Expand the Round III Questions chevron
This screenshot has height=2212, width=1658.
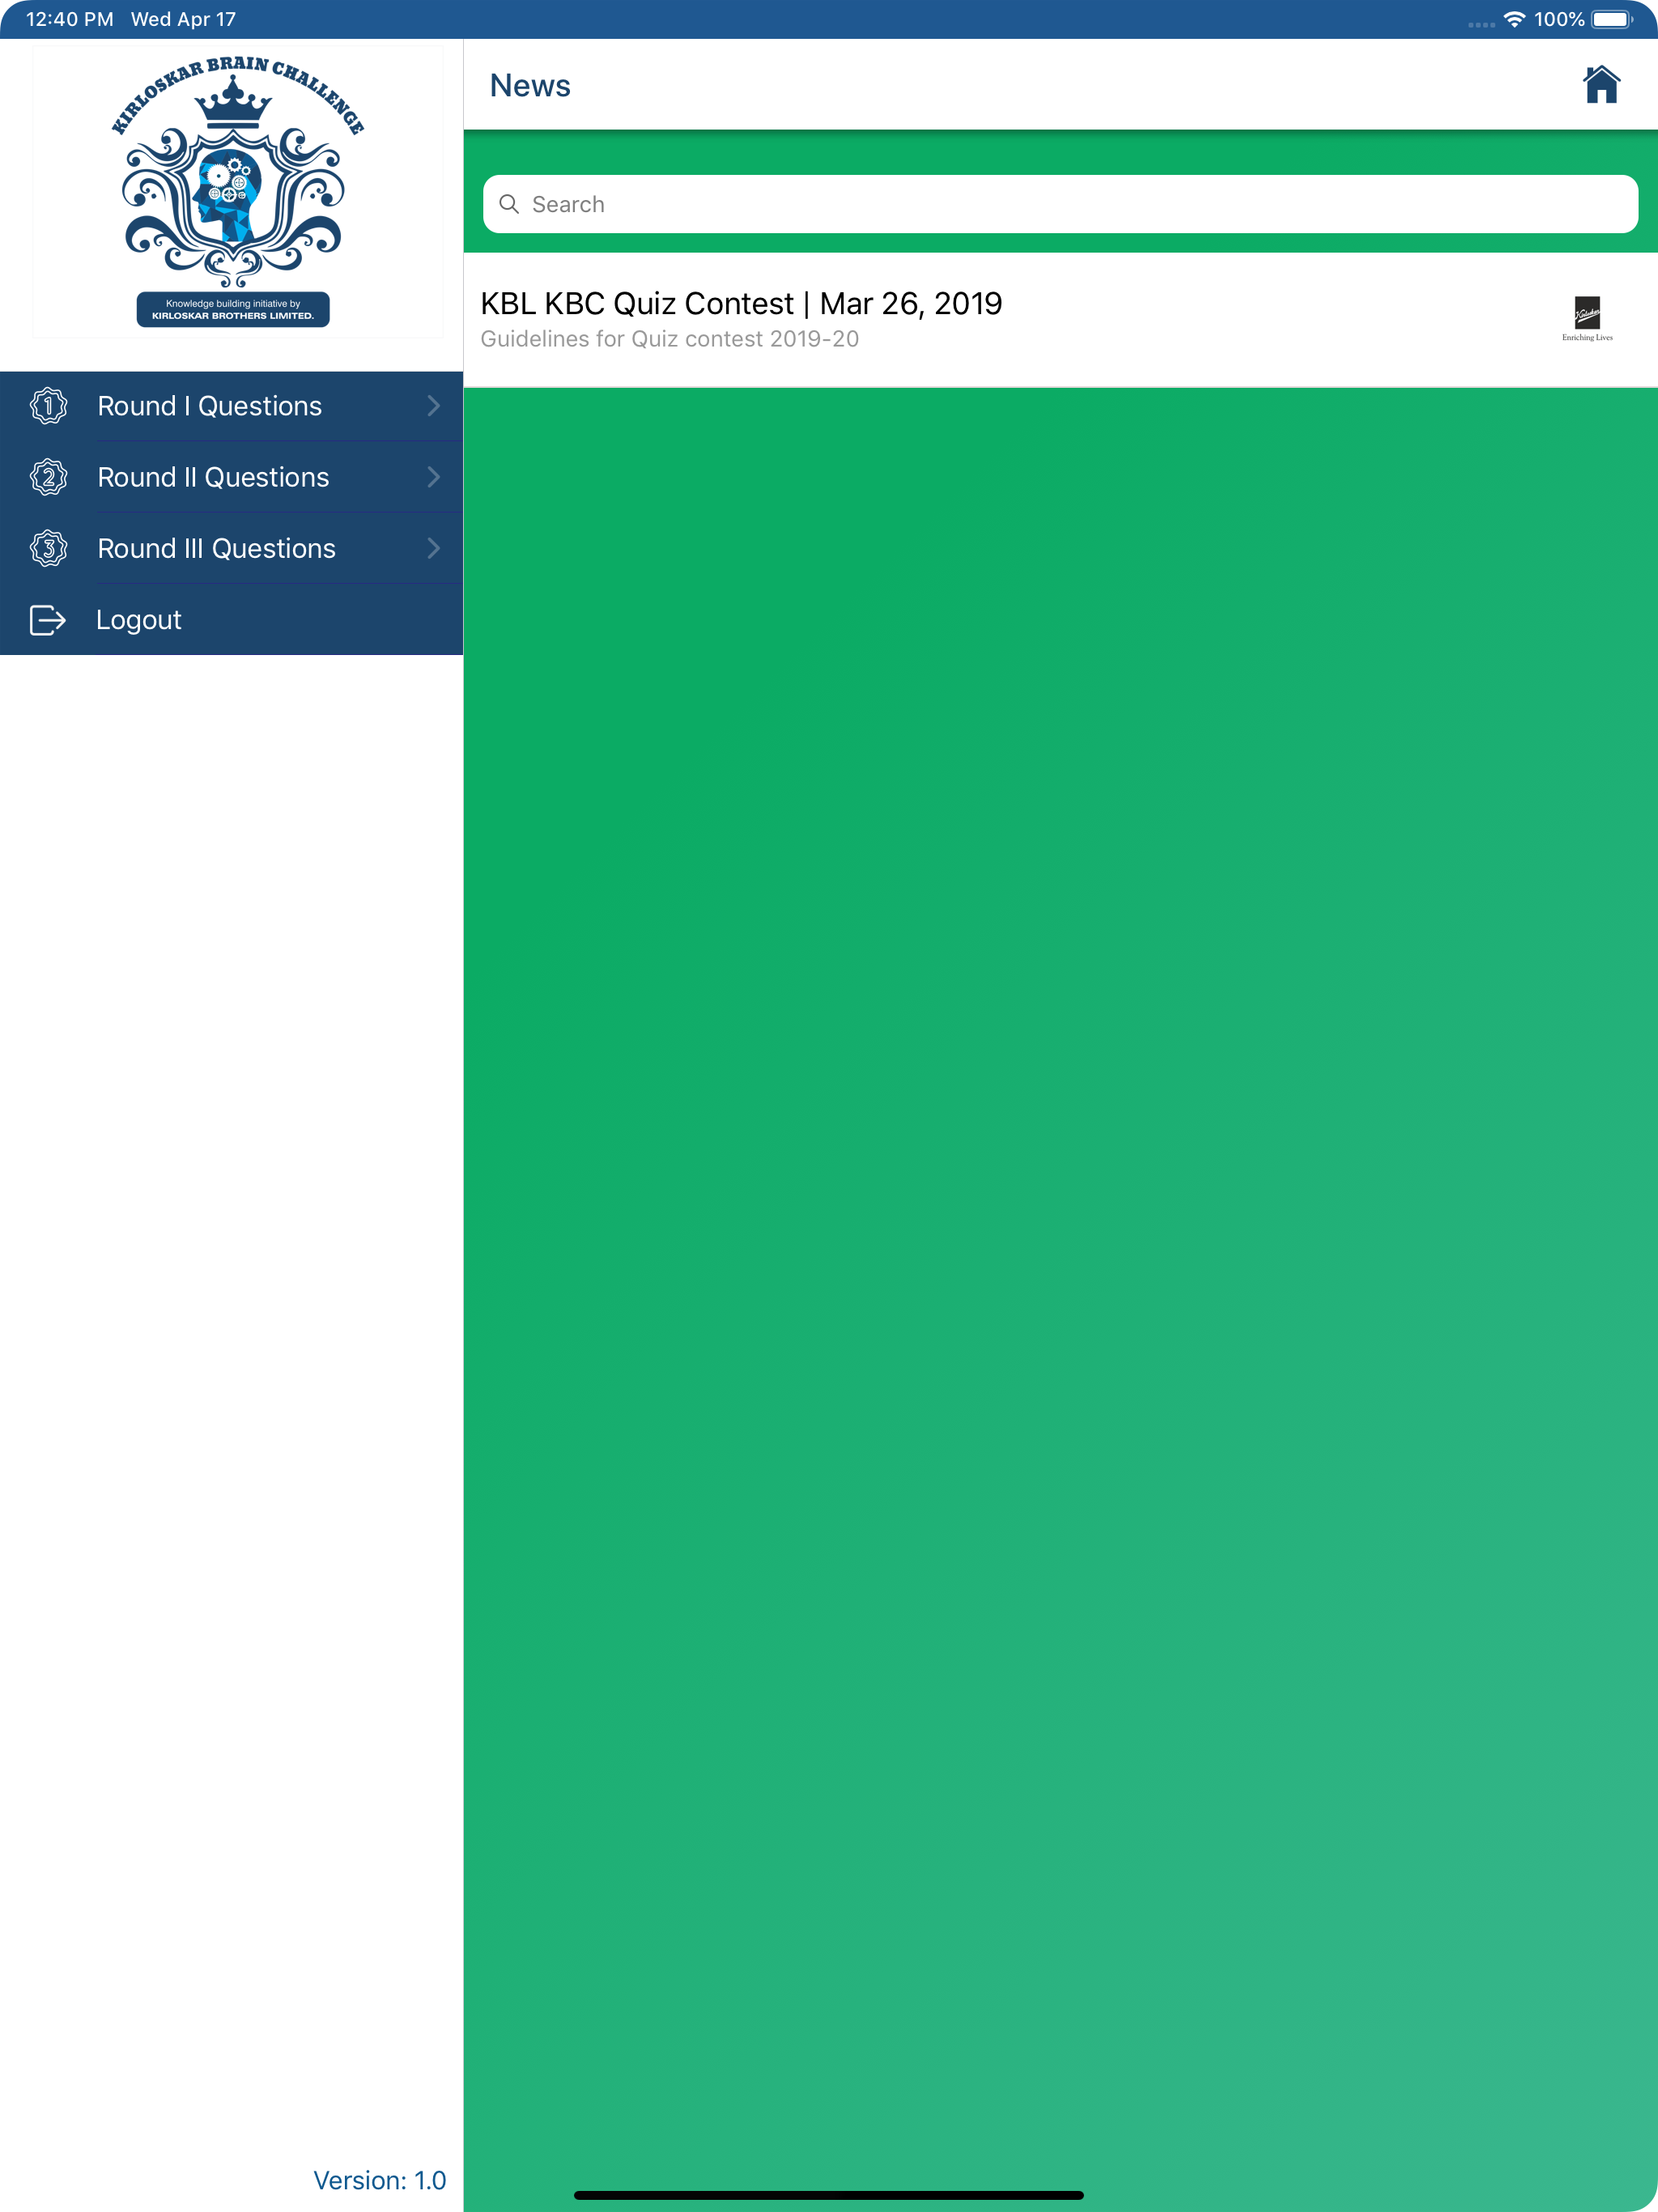(x=433, y=548)
